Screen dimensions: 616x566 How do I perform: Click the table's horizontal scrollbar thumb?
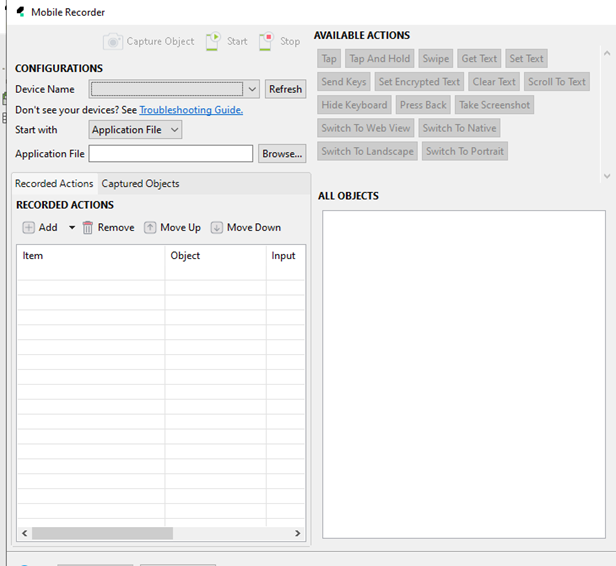pos(102,533)
